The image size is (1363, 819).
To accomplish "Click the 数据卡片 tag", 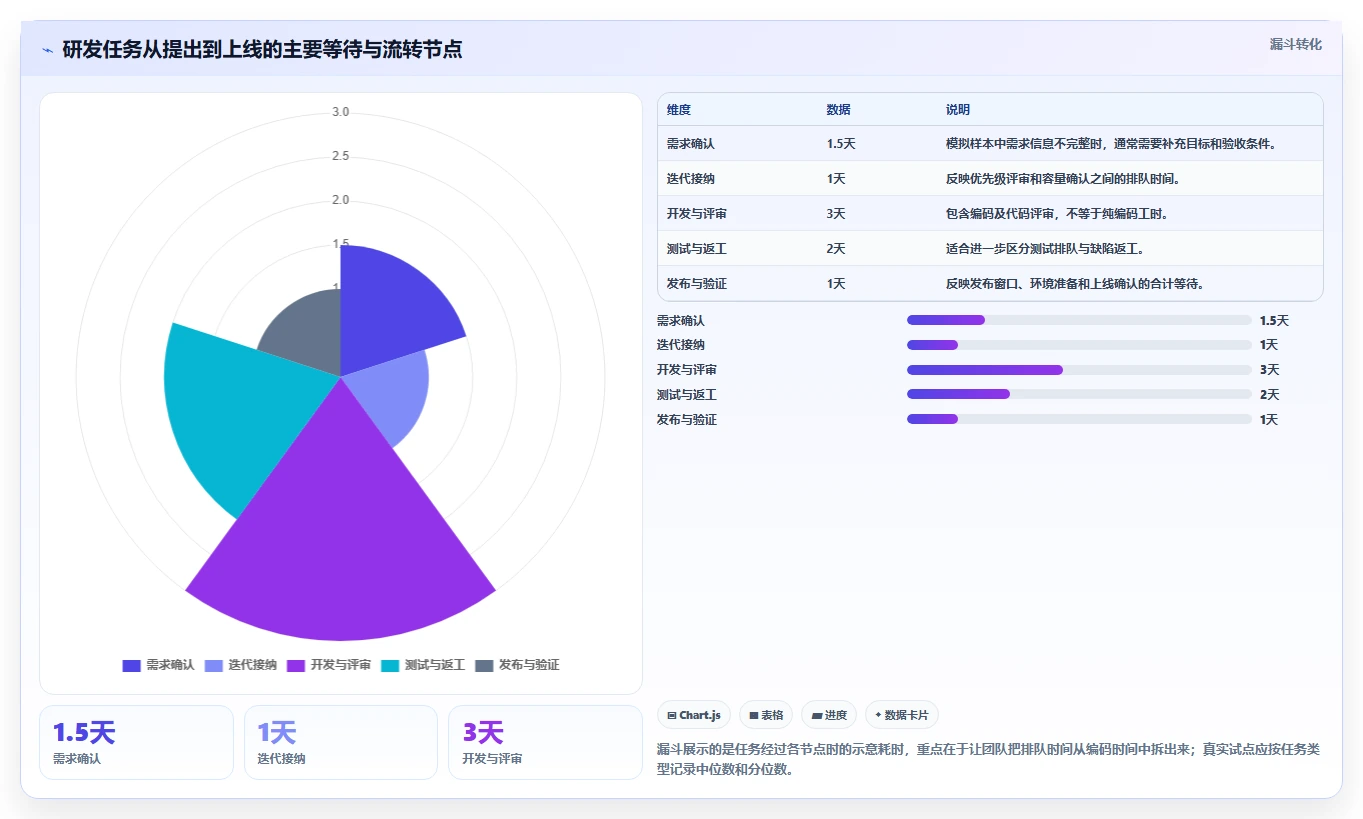I will coord(902,715).
